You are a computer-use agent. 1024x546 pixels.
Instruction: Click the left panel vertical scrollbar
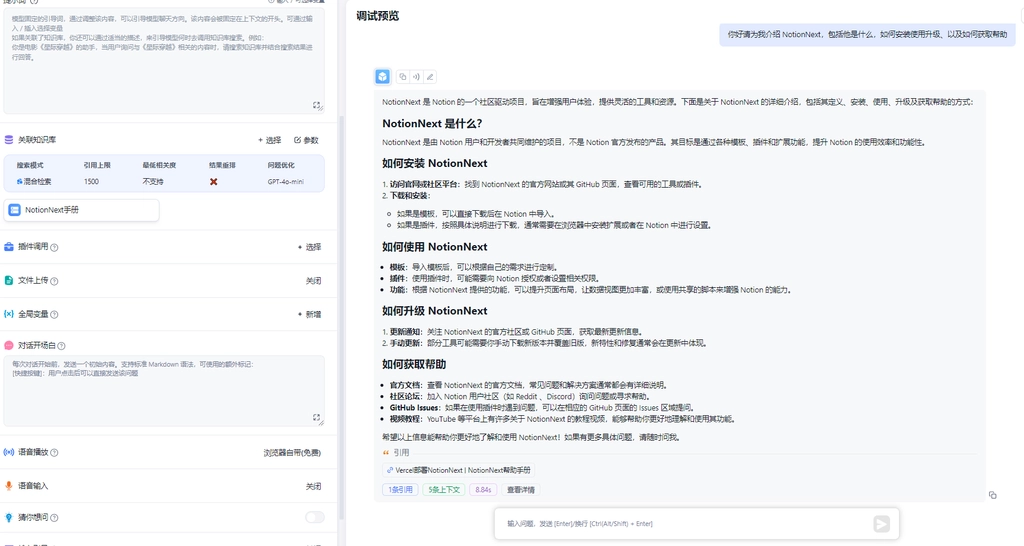pyautogui.click(x=341, y=317)
